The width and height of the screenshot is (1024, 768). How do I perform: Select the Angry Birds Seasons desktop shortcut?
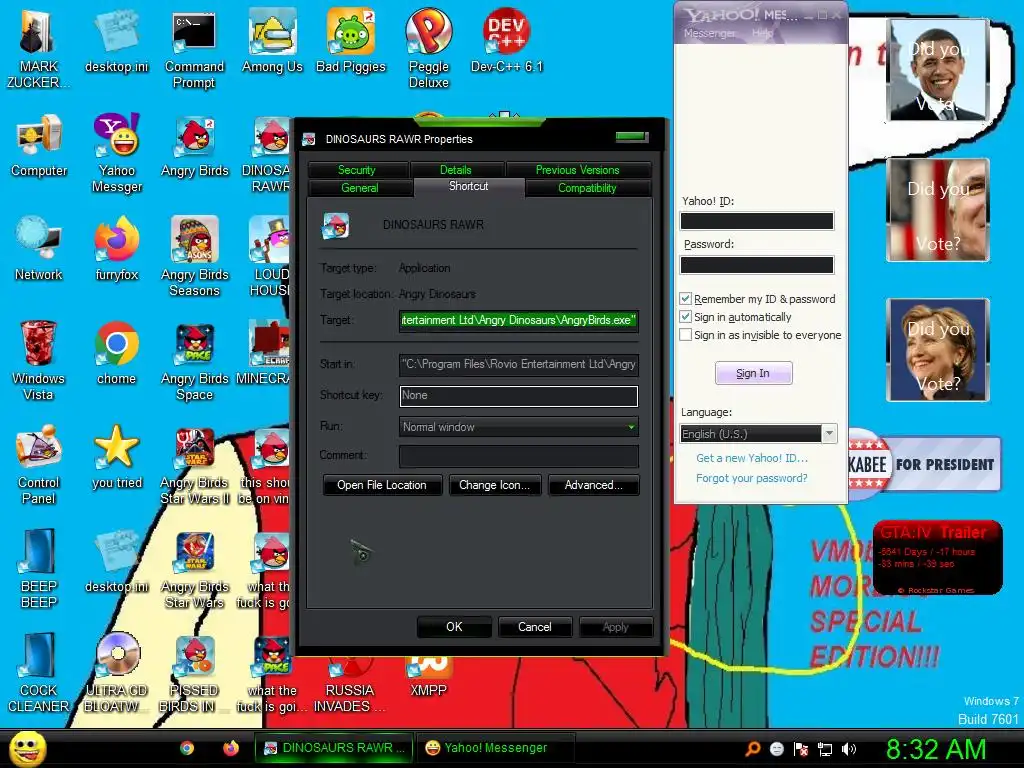(195, 257)
